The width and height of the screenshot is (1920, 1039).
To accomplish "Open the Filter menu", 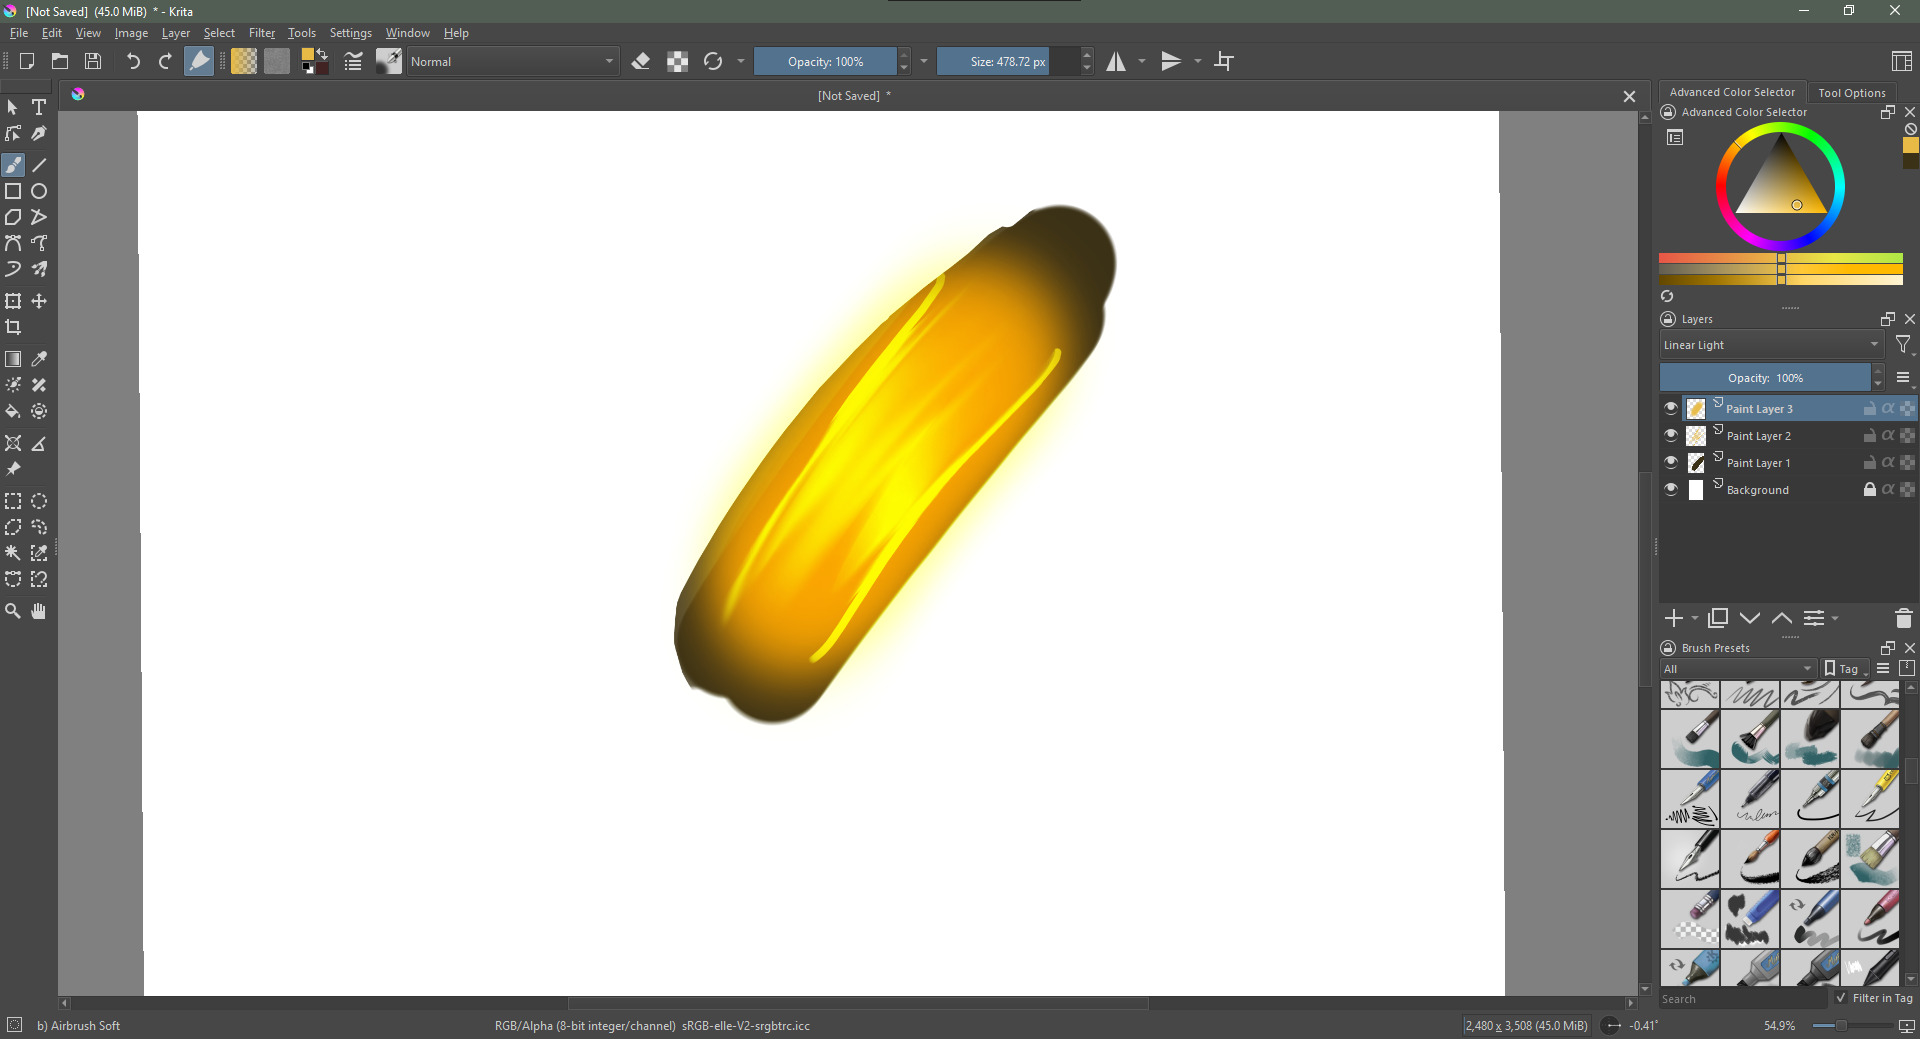I will click(262, 33).
